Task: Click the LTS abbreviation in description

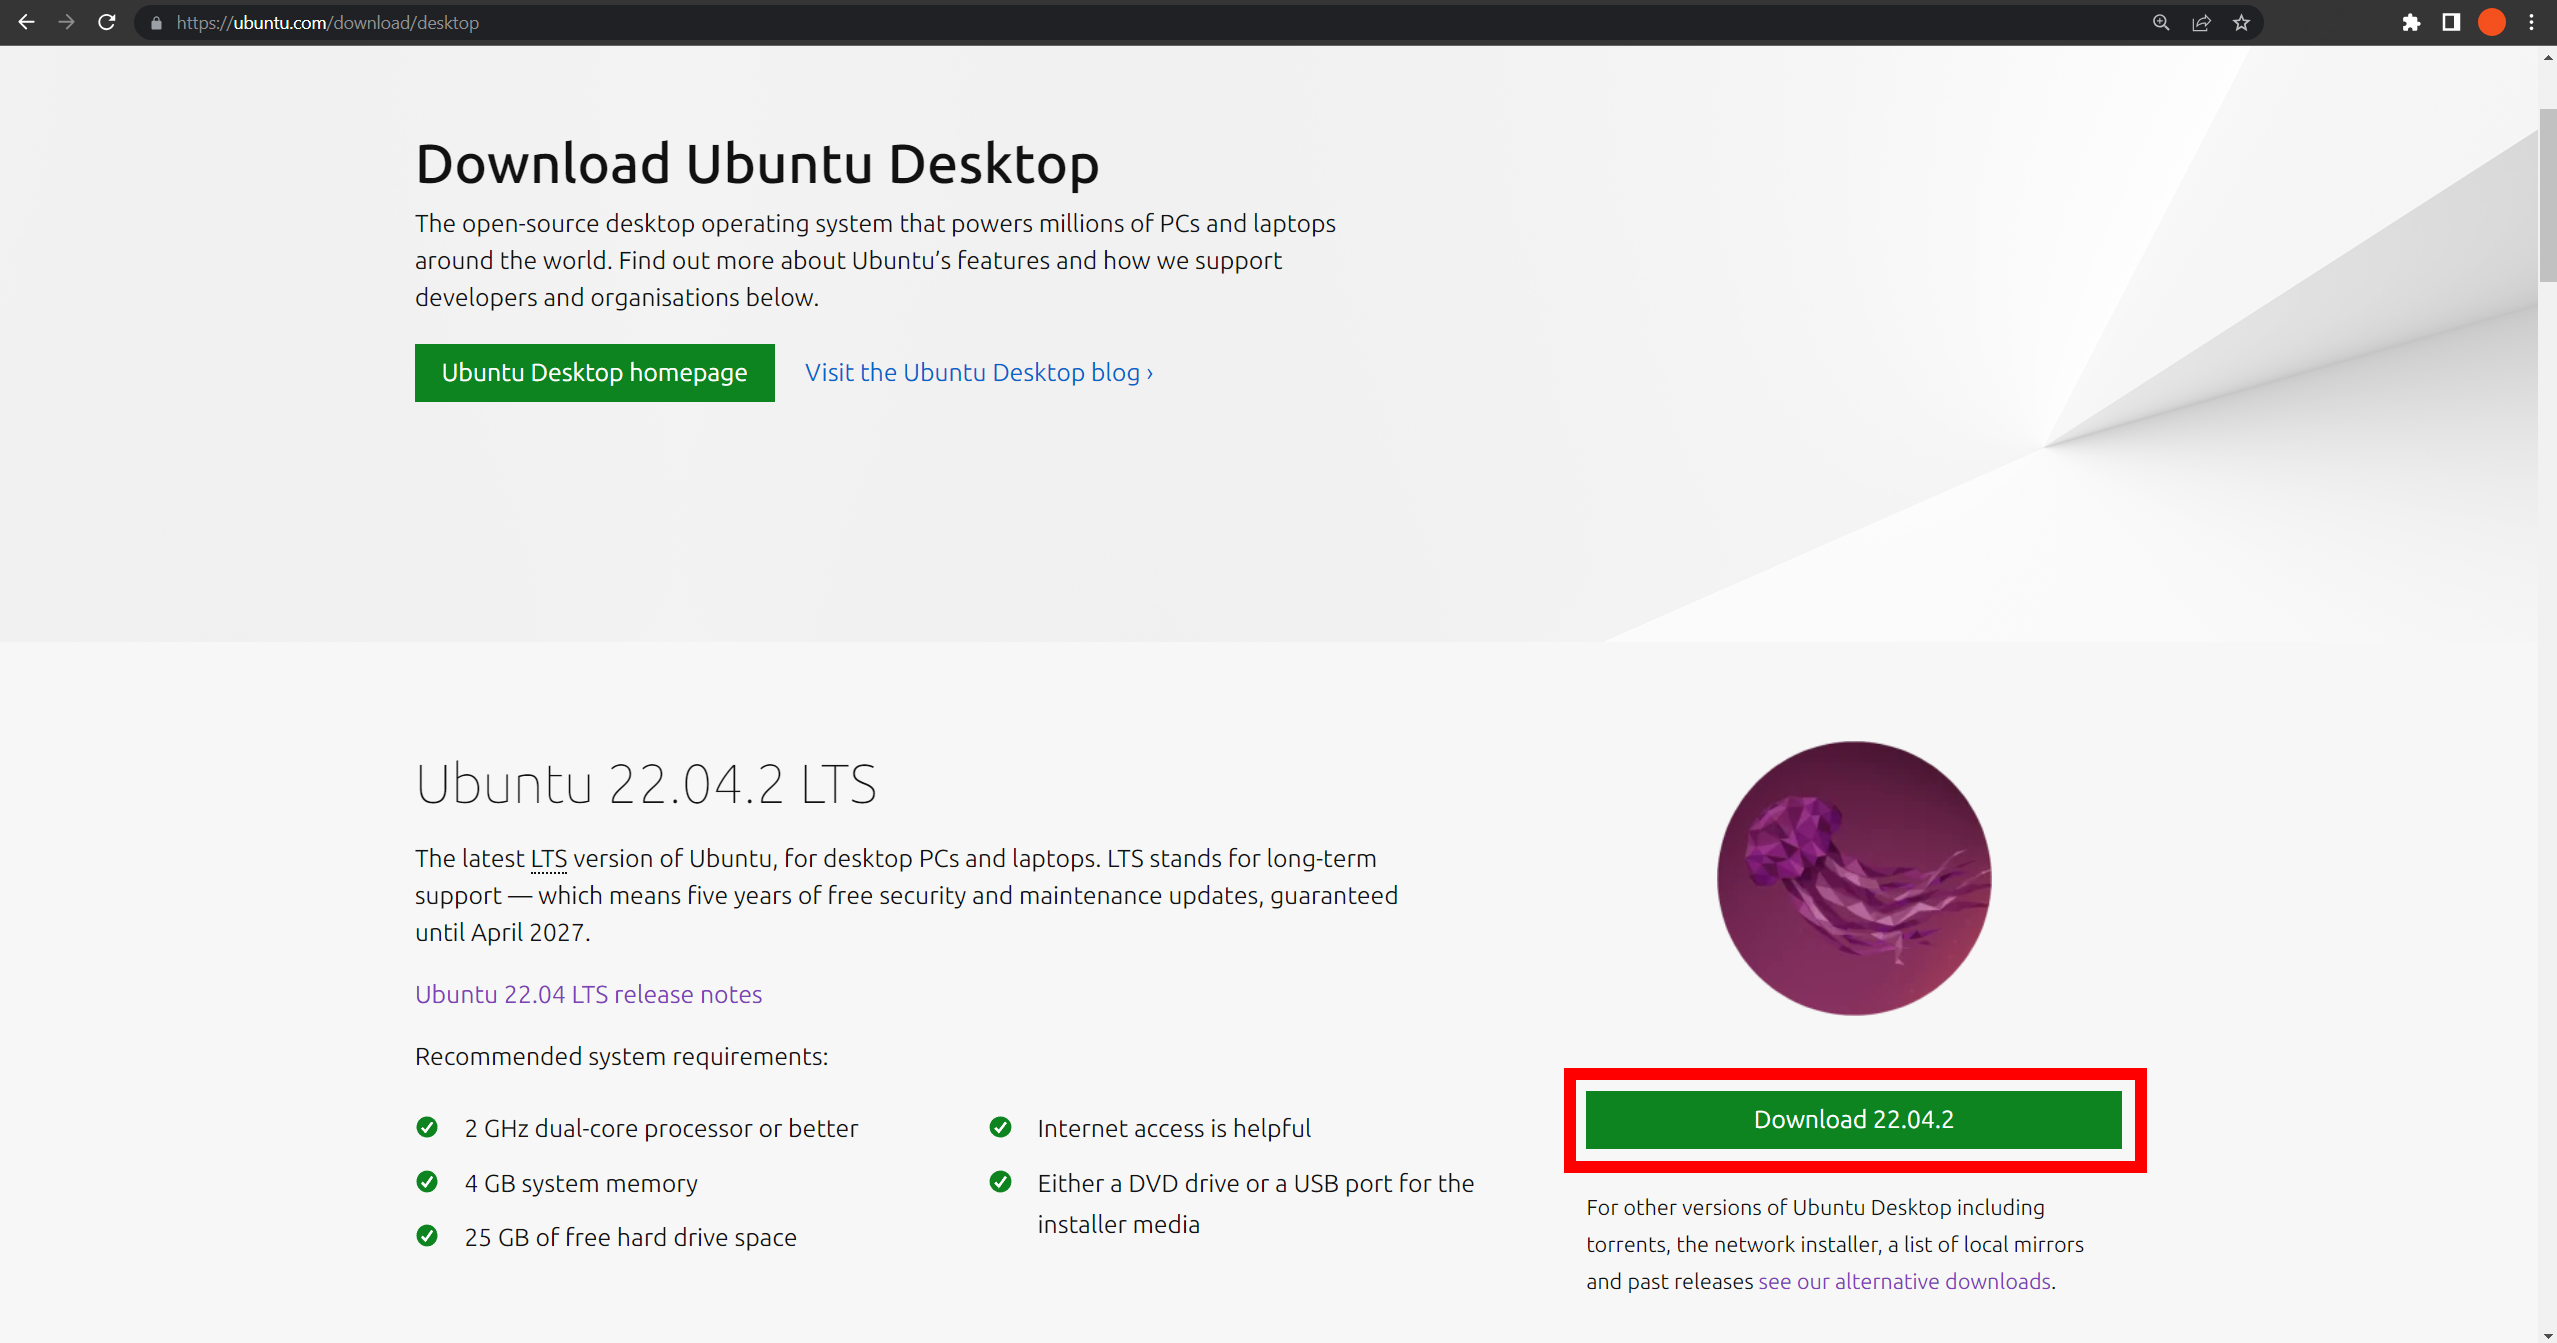Action: point(548,859)
